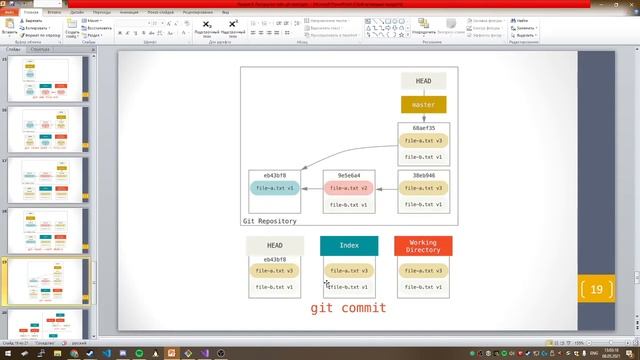640x360 pixels.
Task: Switch to the Структура outline pane tab
Action: [40, 49]
